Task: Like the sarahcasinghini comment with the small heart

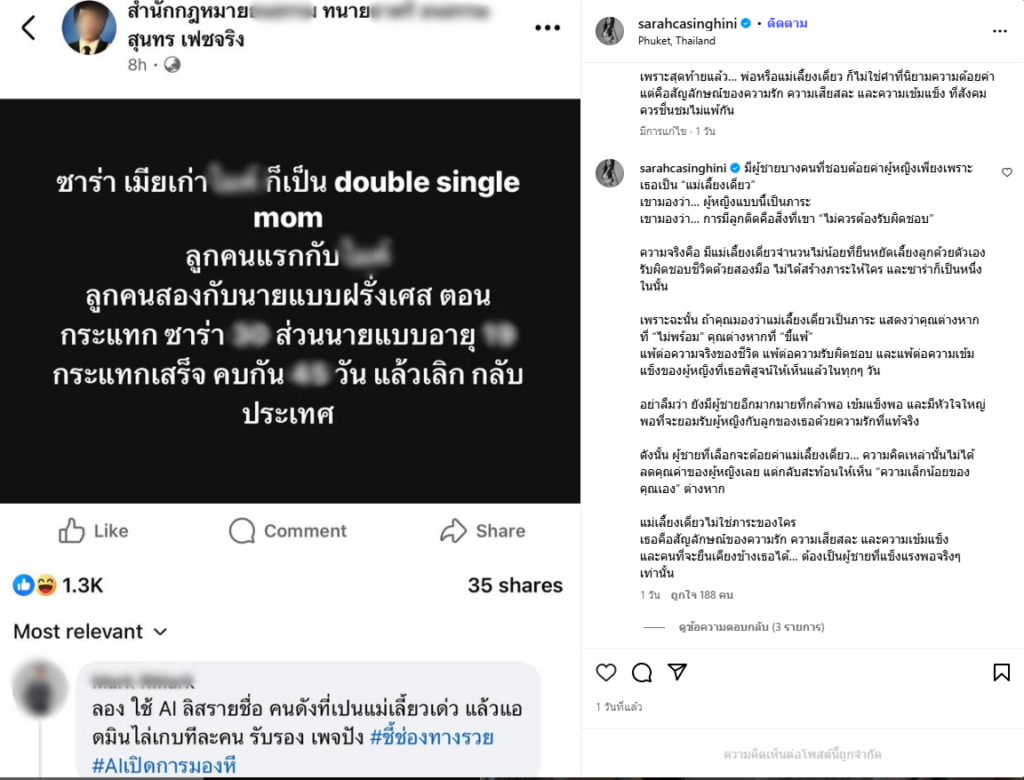Action: [x=1006, y=172]
